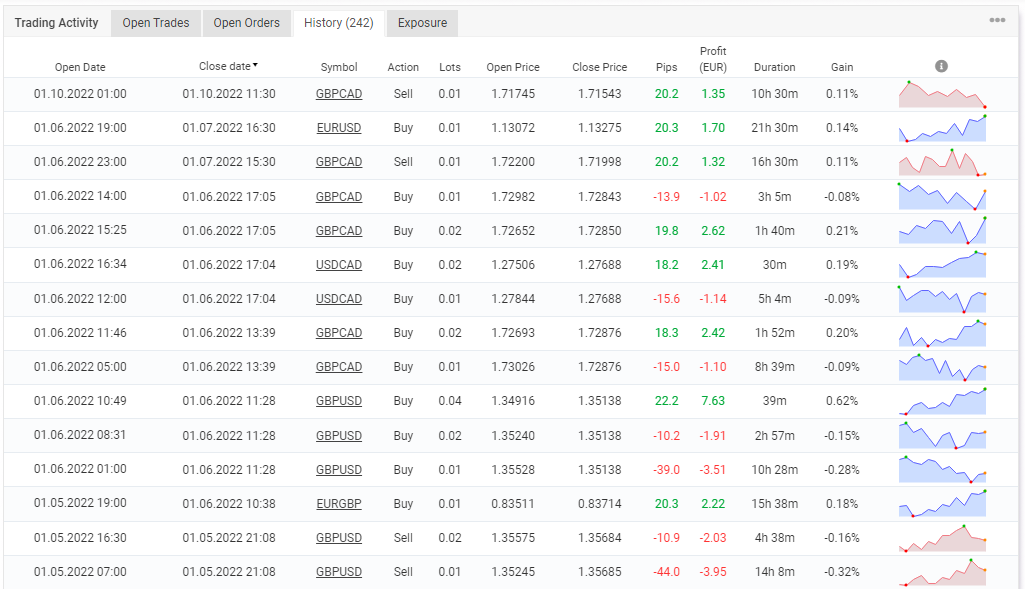Image resolution: width=1025 pixels, height=589 pixels.
Task: Open the three-dot options menu
Action: [x=997, y=20]
